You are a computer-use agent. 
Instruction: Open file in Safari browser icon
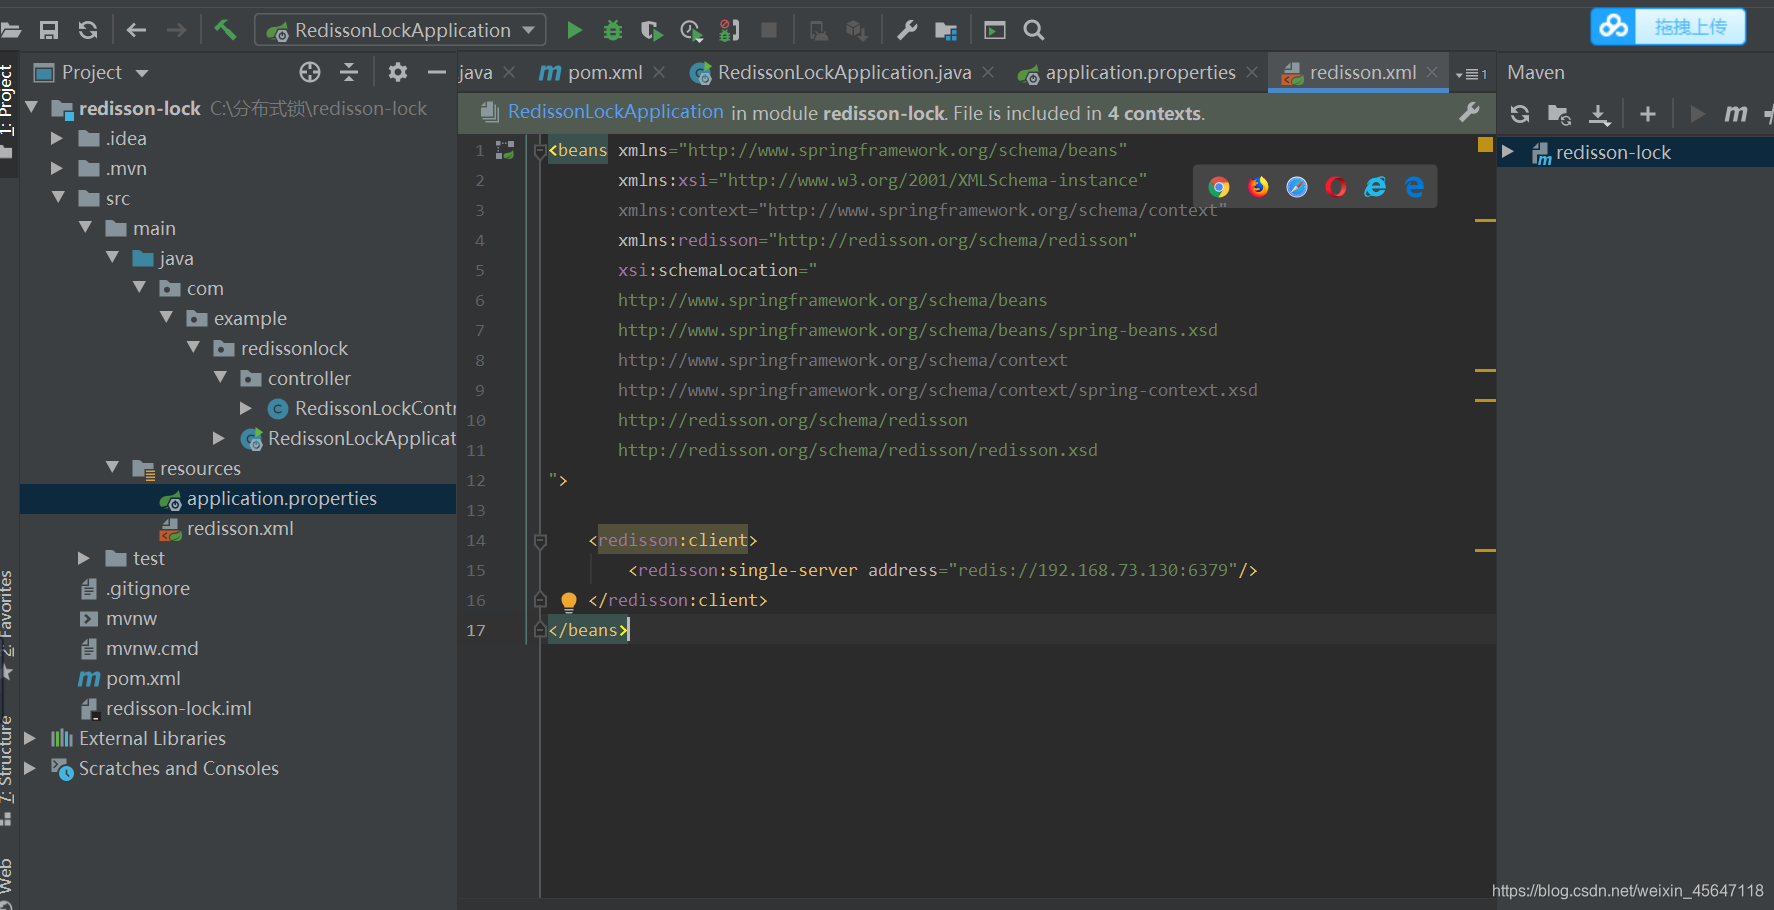pyautogui.click(x=1297, y=187)
